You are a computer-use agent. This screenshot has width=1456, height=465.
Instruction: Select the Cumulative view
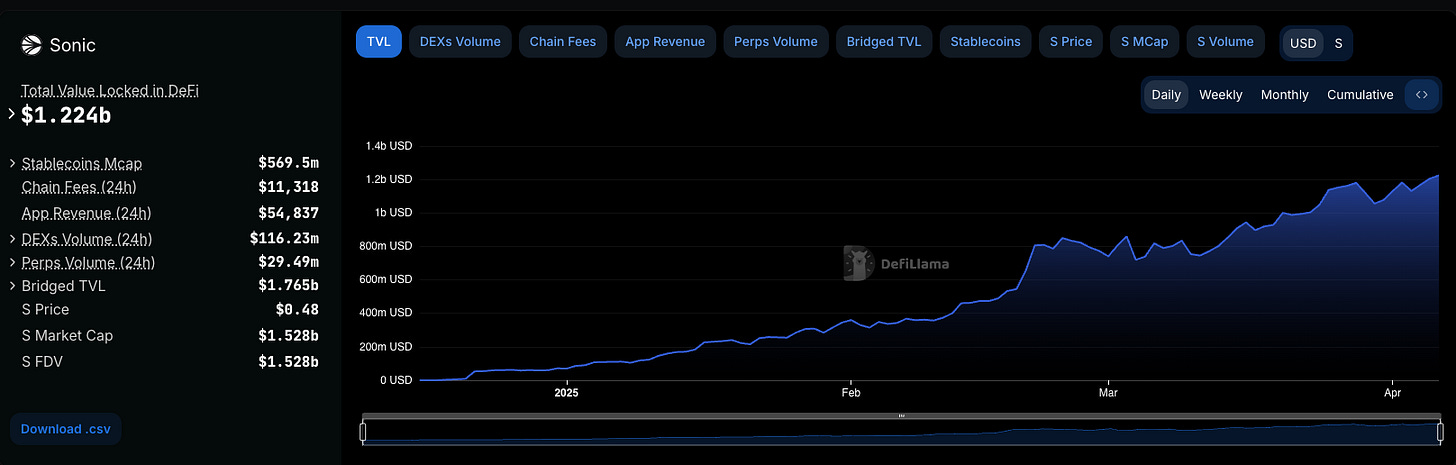coord(1360,95)
